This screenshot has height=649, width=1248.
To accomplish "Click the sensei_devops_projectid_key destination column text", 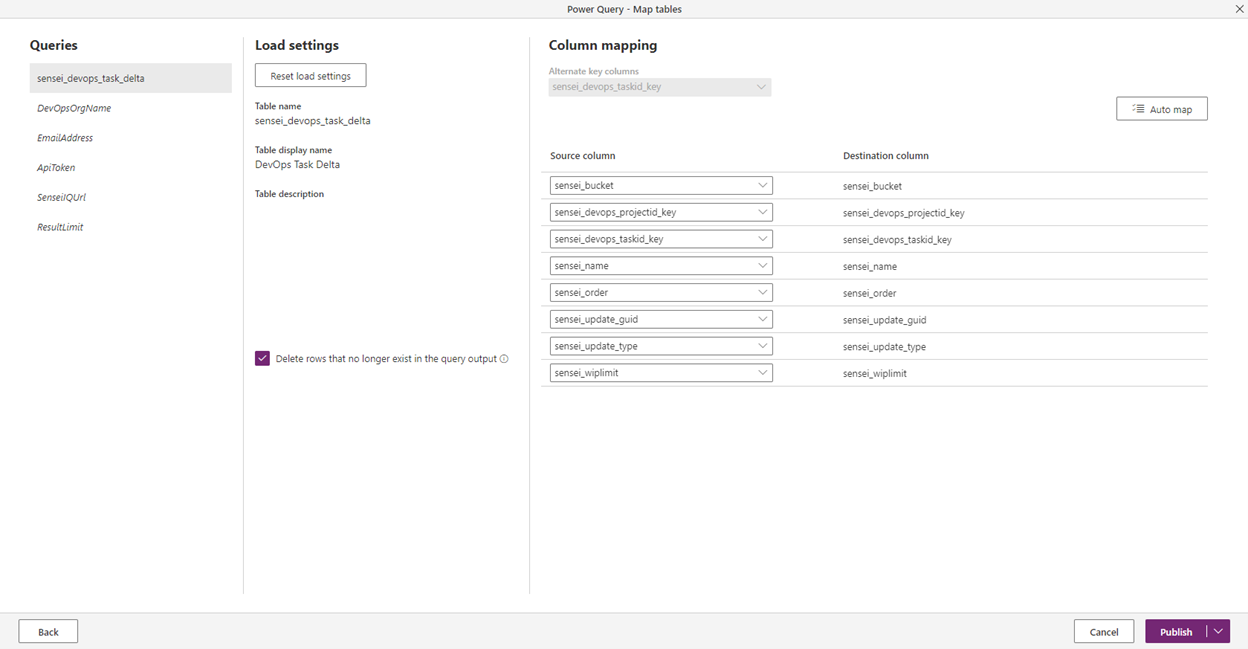I will click(x=903, y=213).
